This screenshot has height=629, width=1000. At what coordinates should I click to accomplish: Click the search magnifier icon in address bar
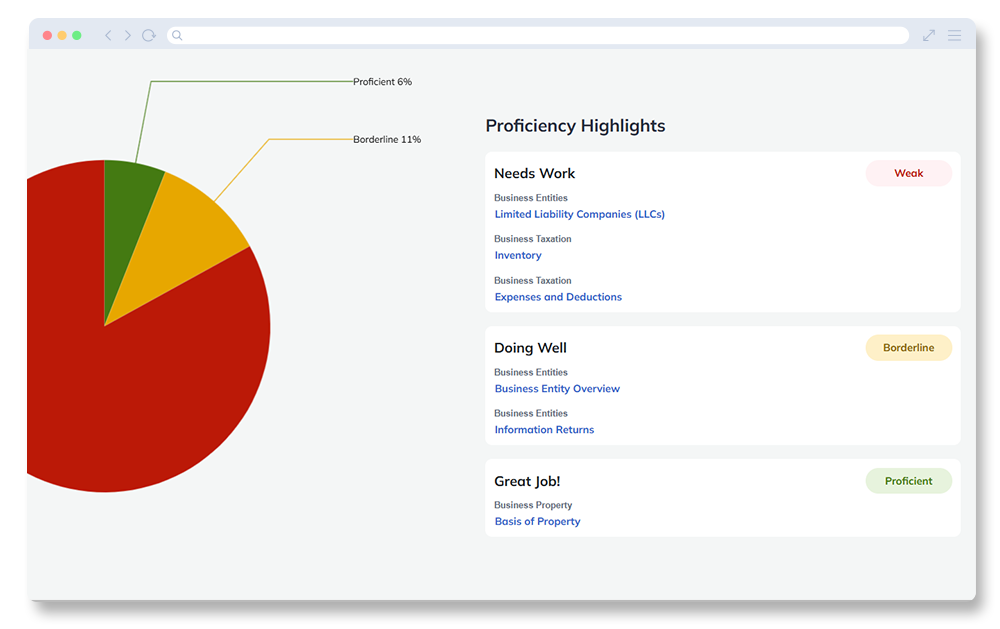(x=178, y=35)
